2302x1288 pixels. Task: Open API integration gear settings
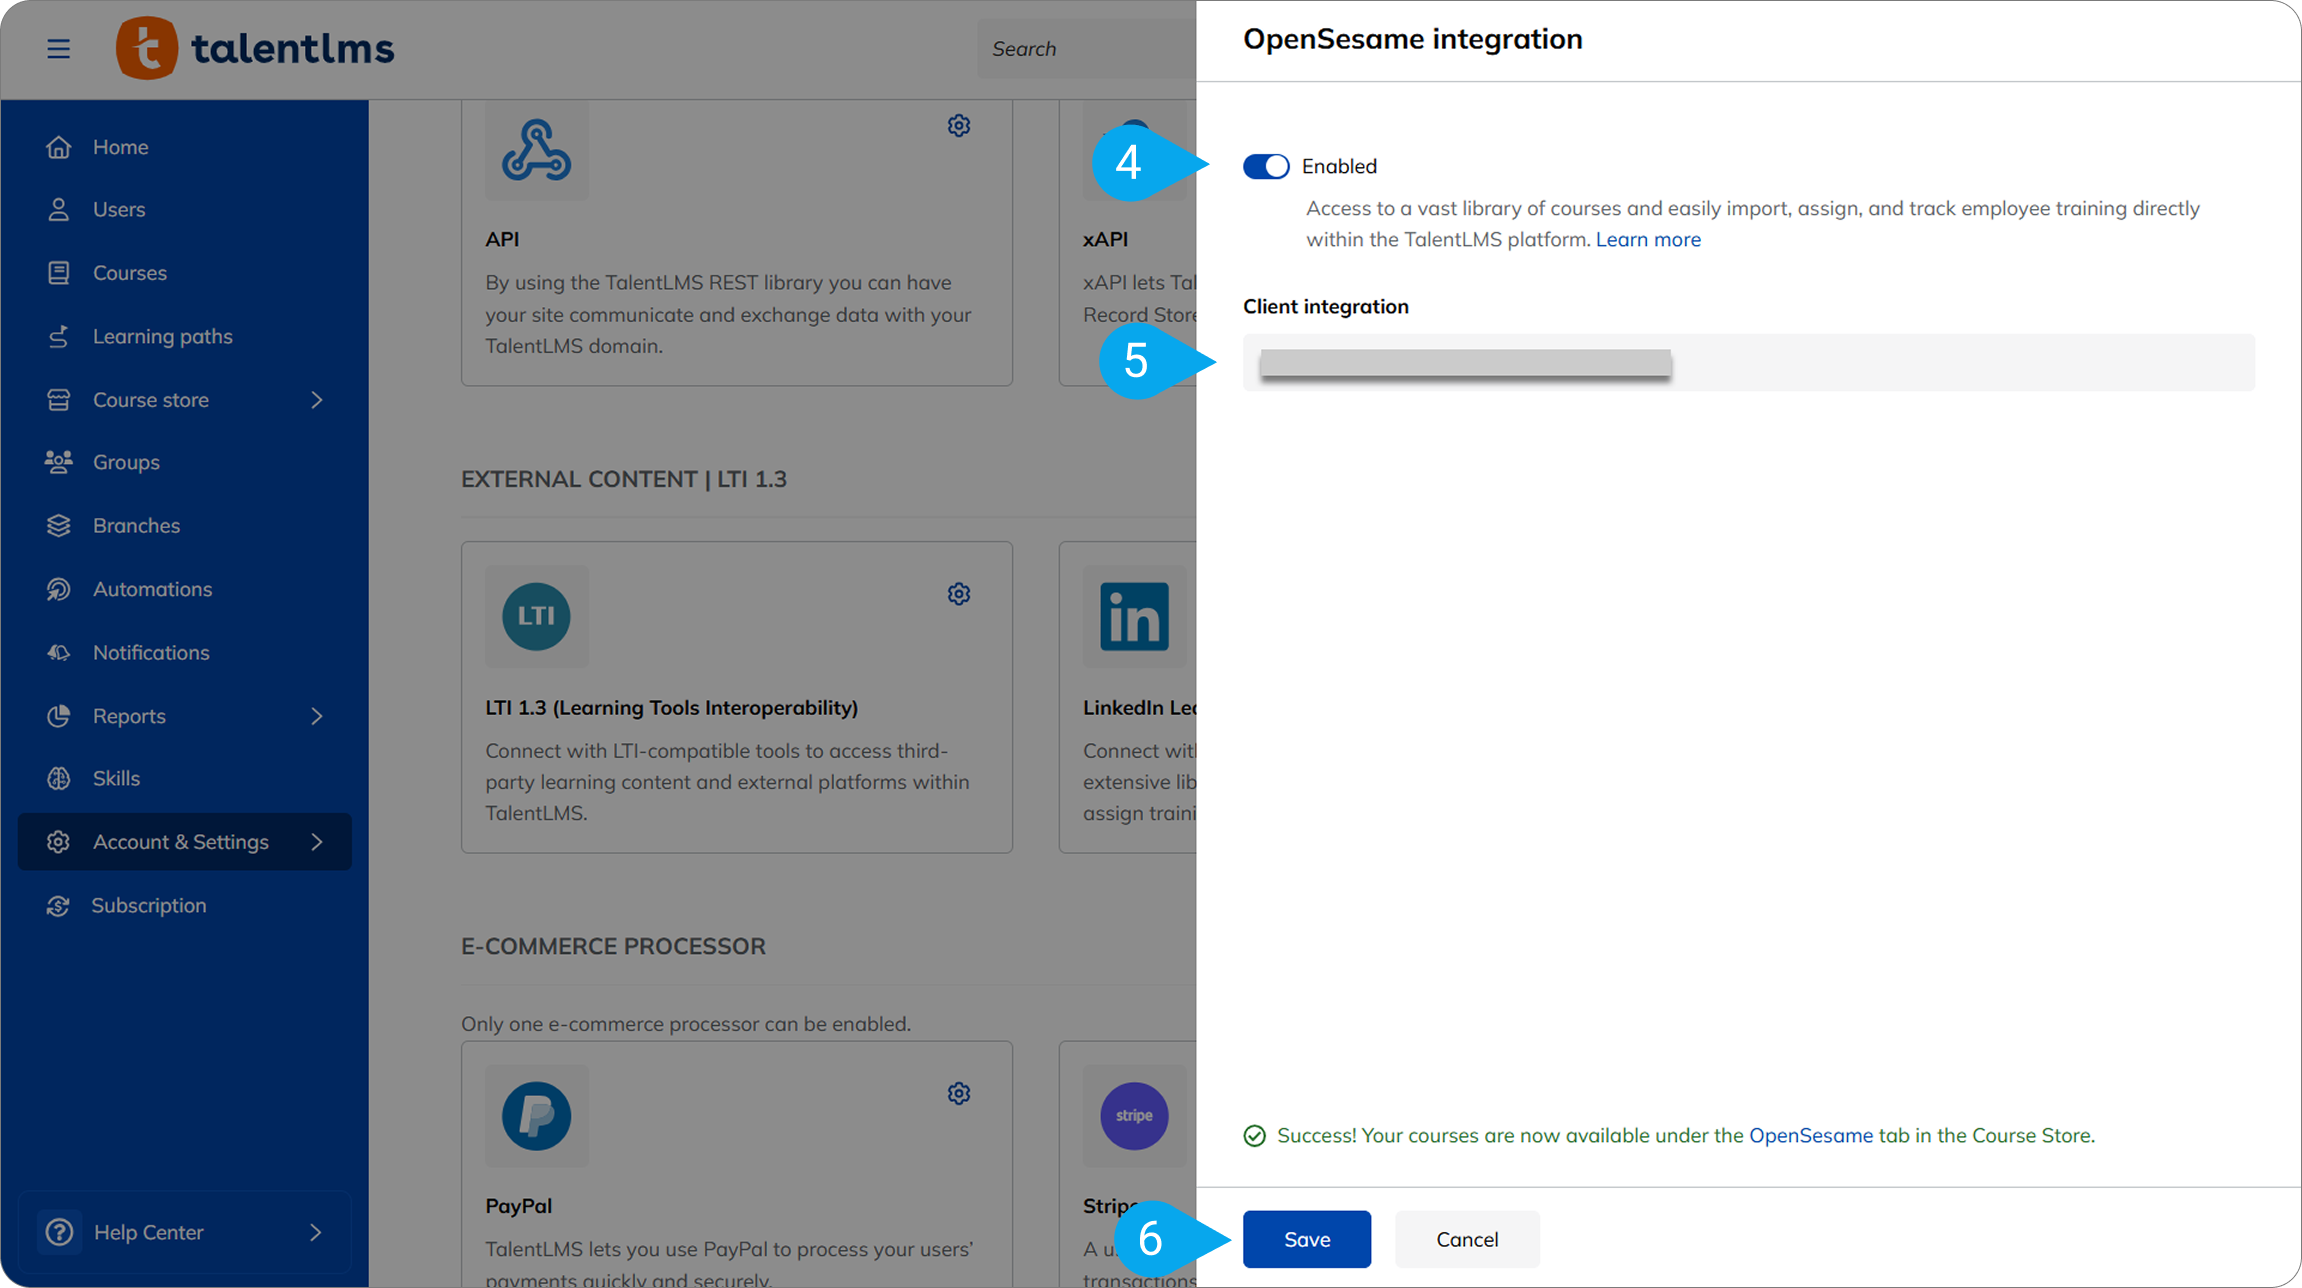(x=958, y=126)
